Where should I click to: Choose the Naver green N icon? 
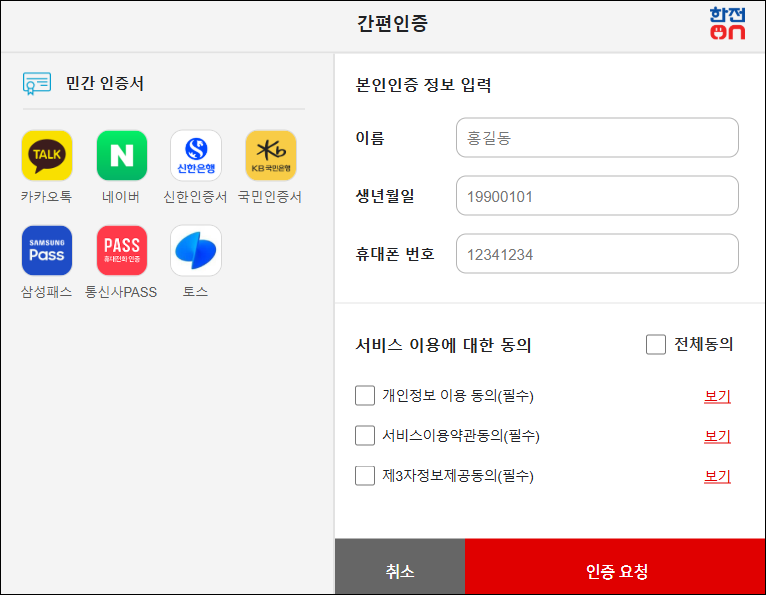coord(122,155)
